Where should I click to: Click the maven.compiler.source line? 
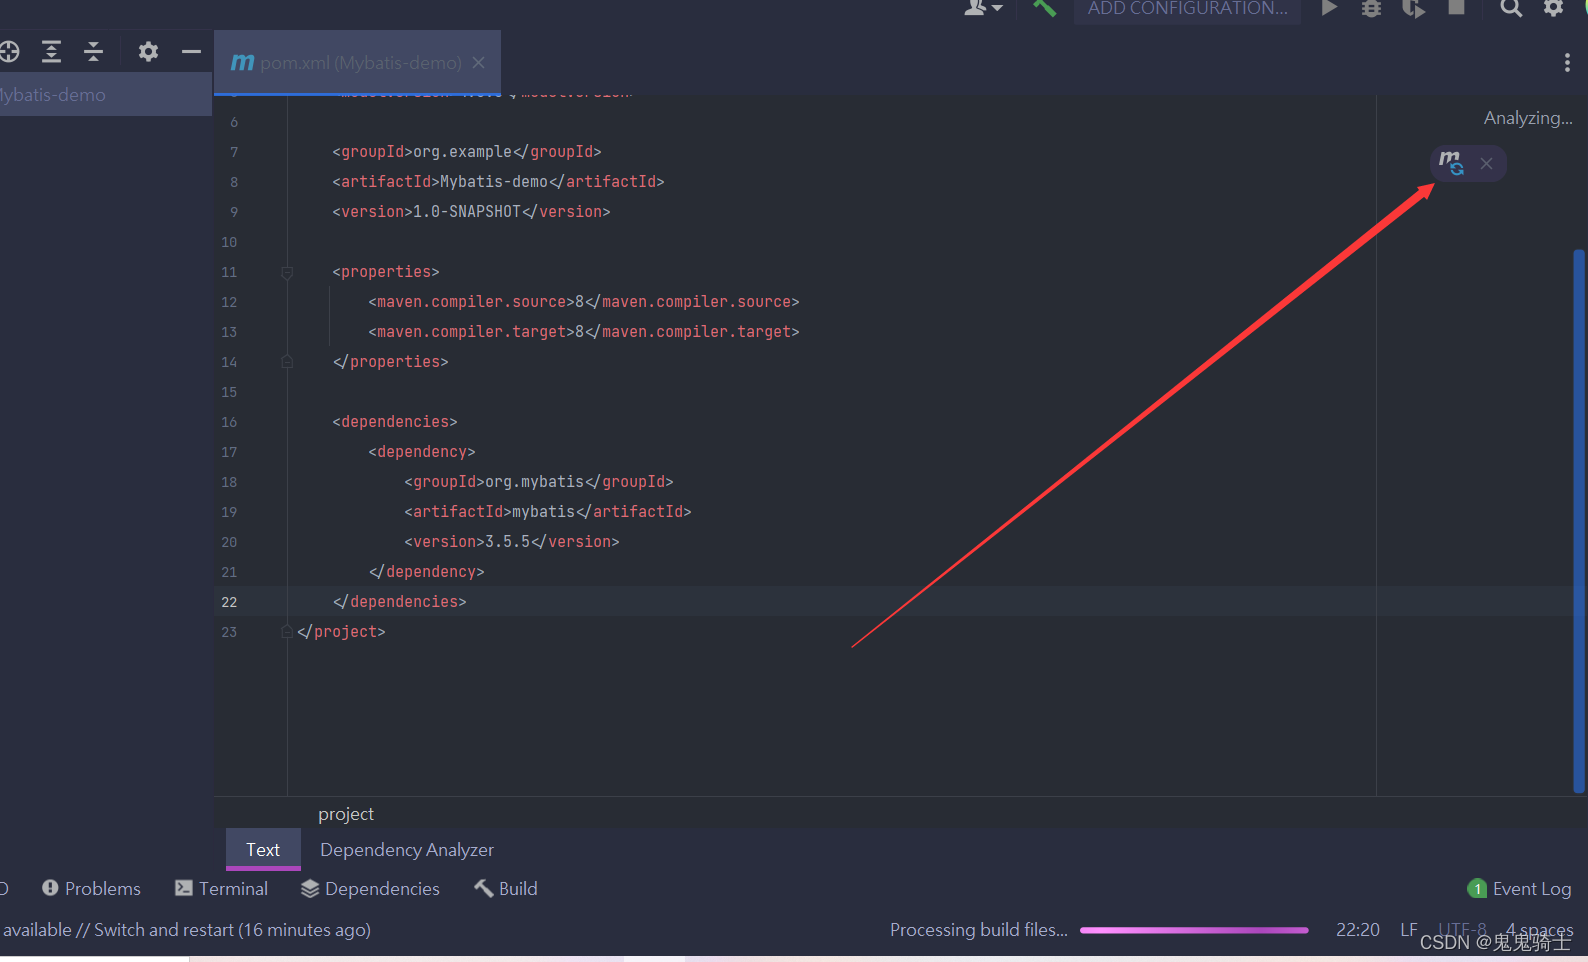tap(584, 302)
